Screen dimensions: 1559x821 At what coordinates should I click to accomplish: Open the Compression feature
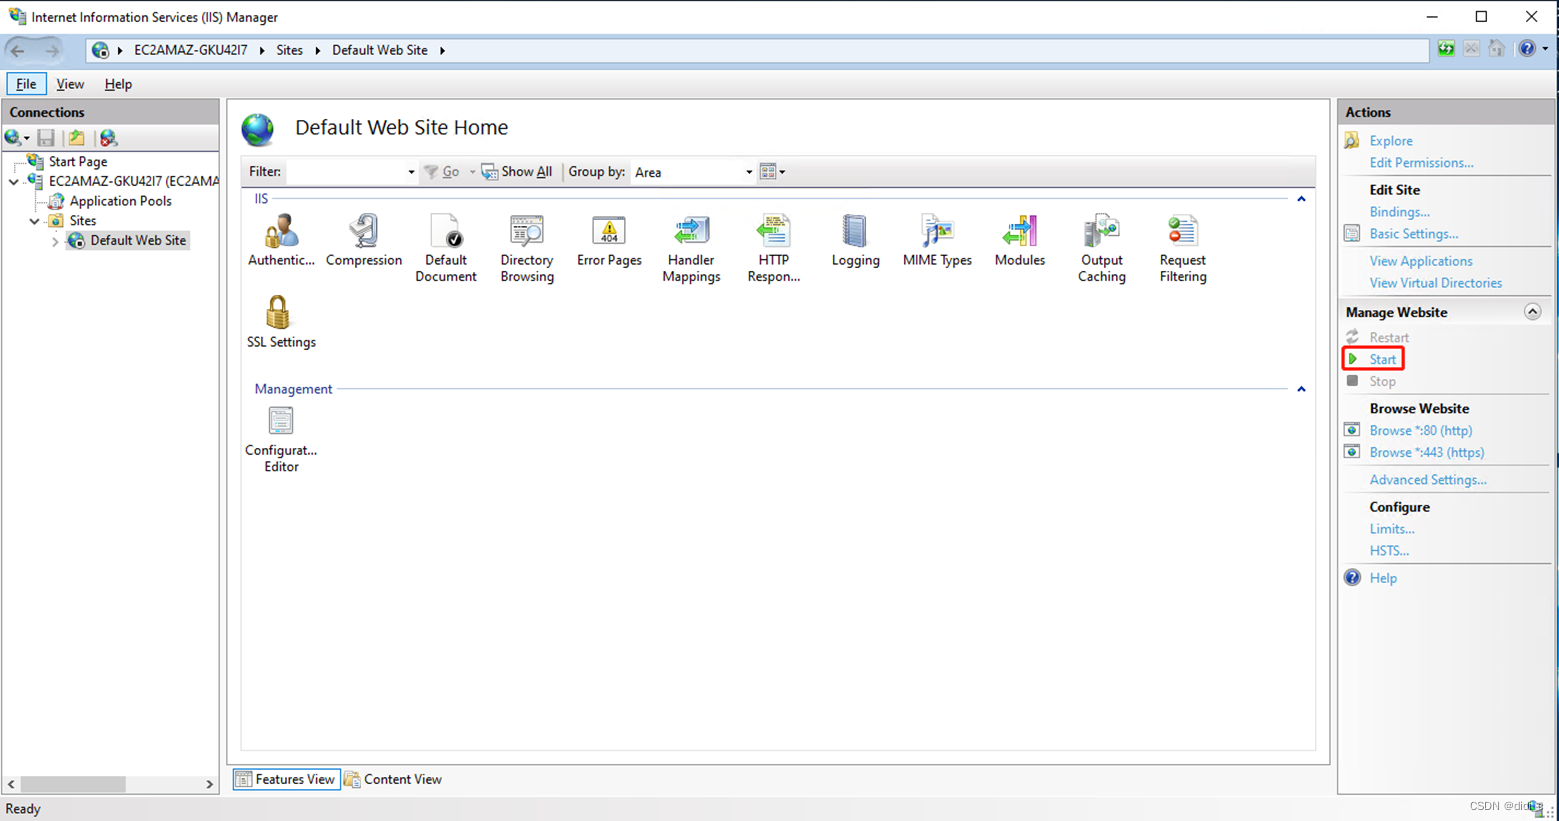(x=363, y=241)
